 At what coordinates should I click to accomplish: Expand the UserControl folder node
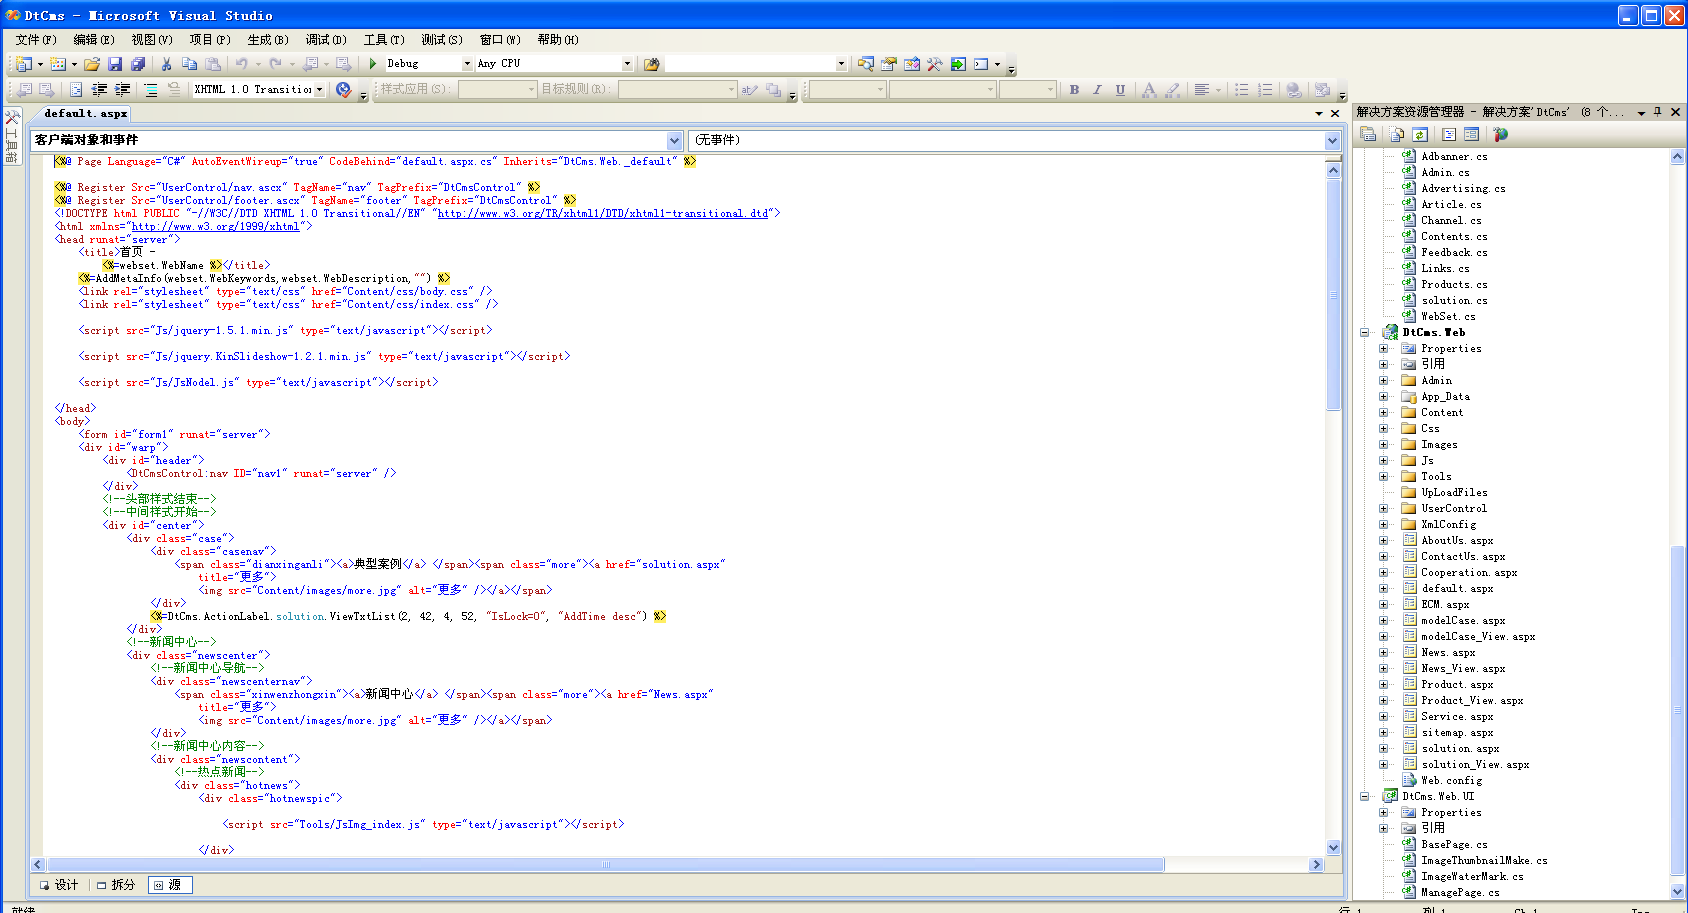tap(1383, 509)
